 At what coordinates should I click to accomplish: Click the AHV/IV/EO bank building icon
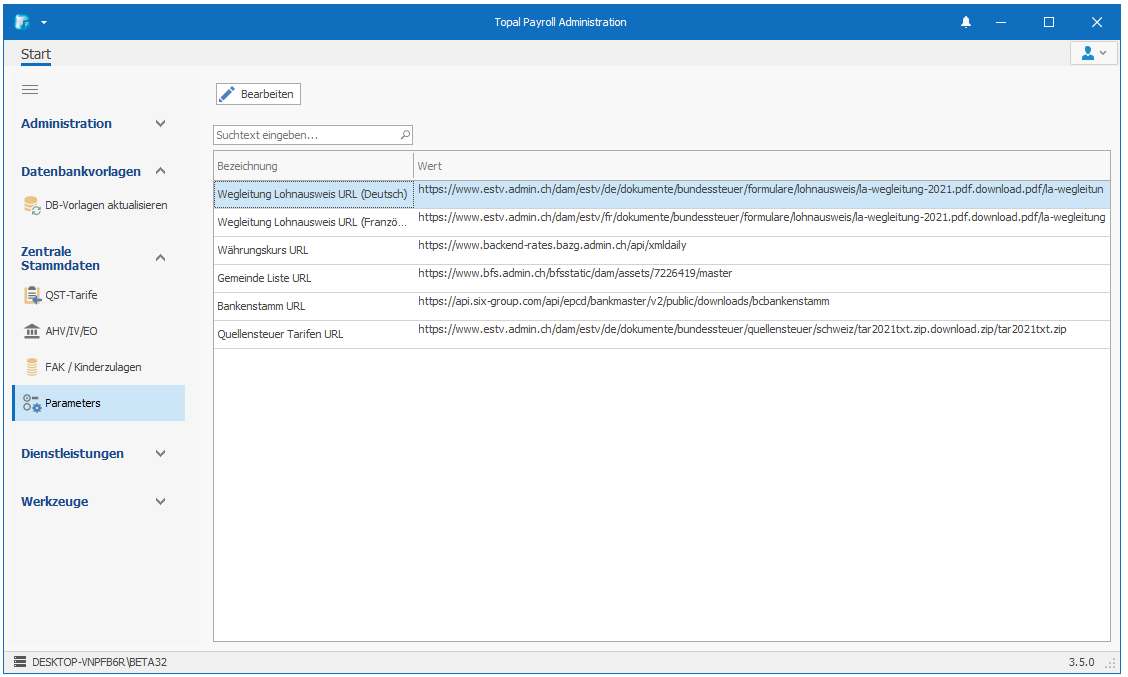point(32,331)
